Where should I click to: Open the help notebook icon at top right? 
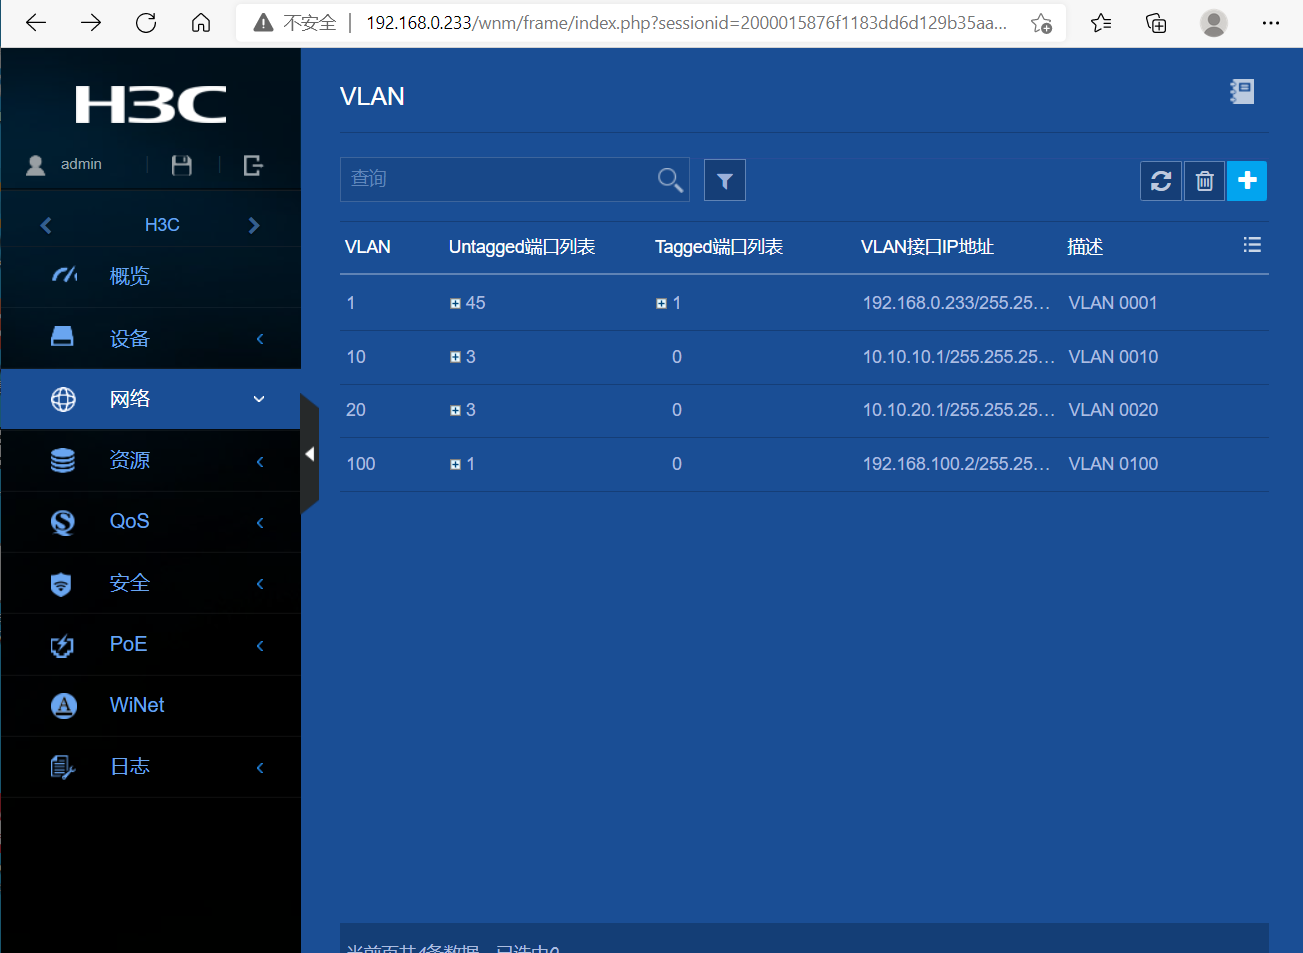coord(1242,92)
